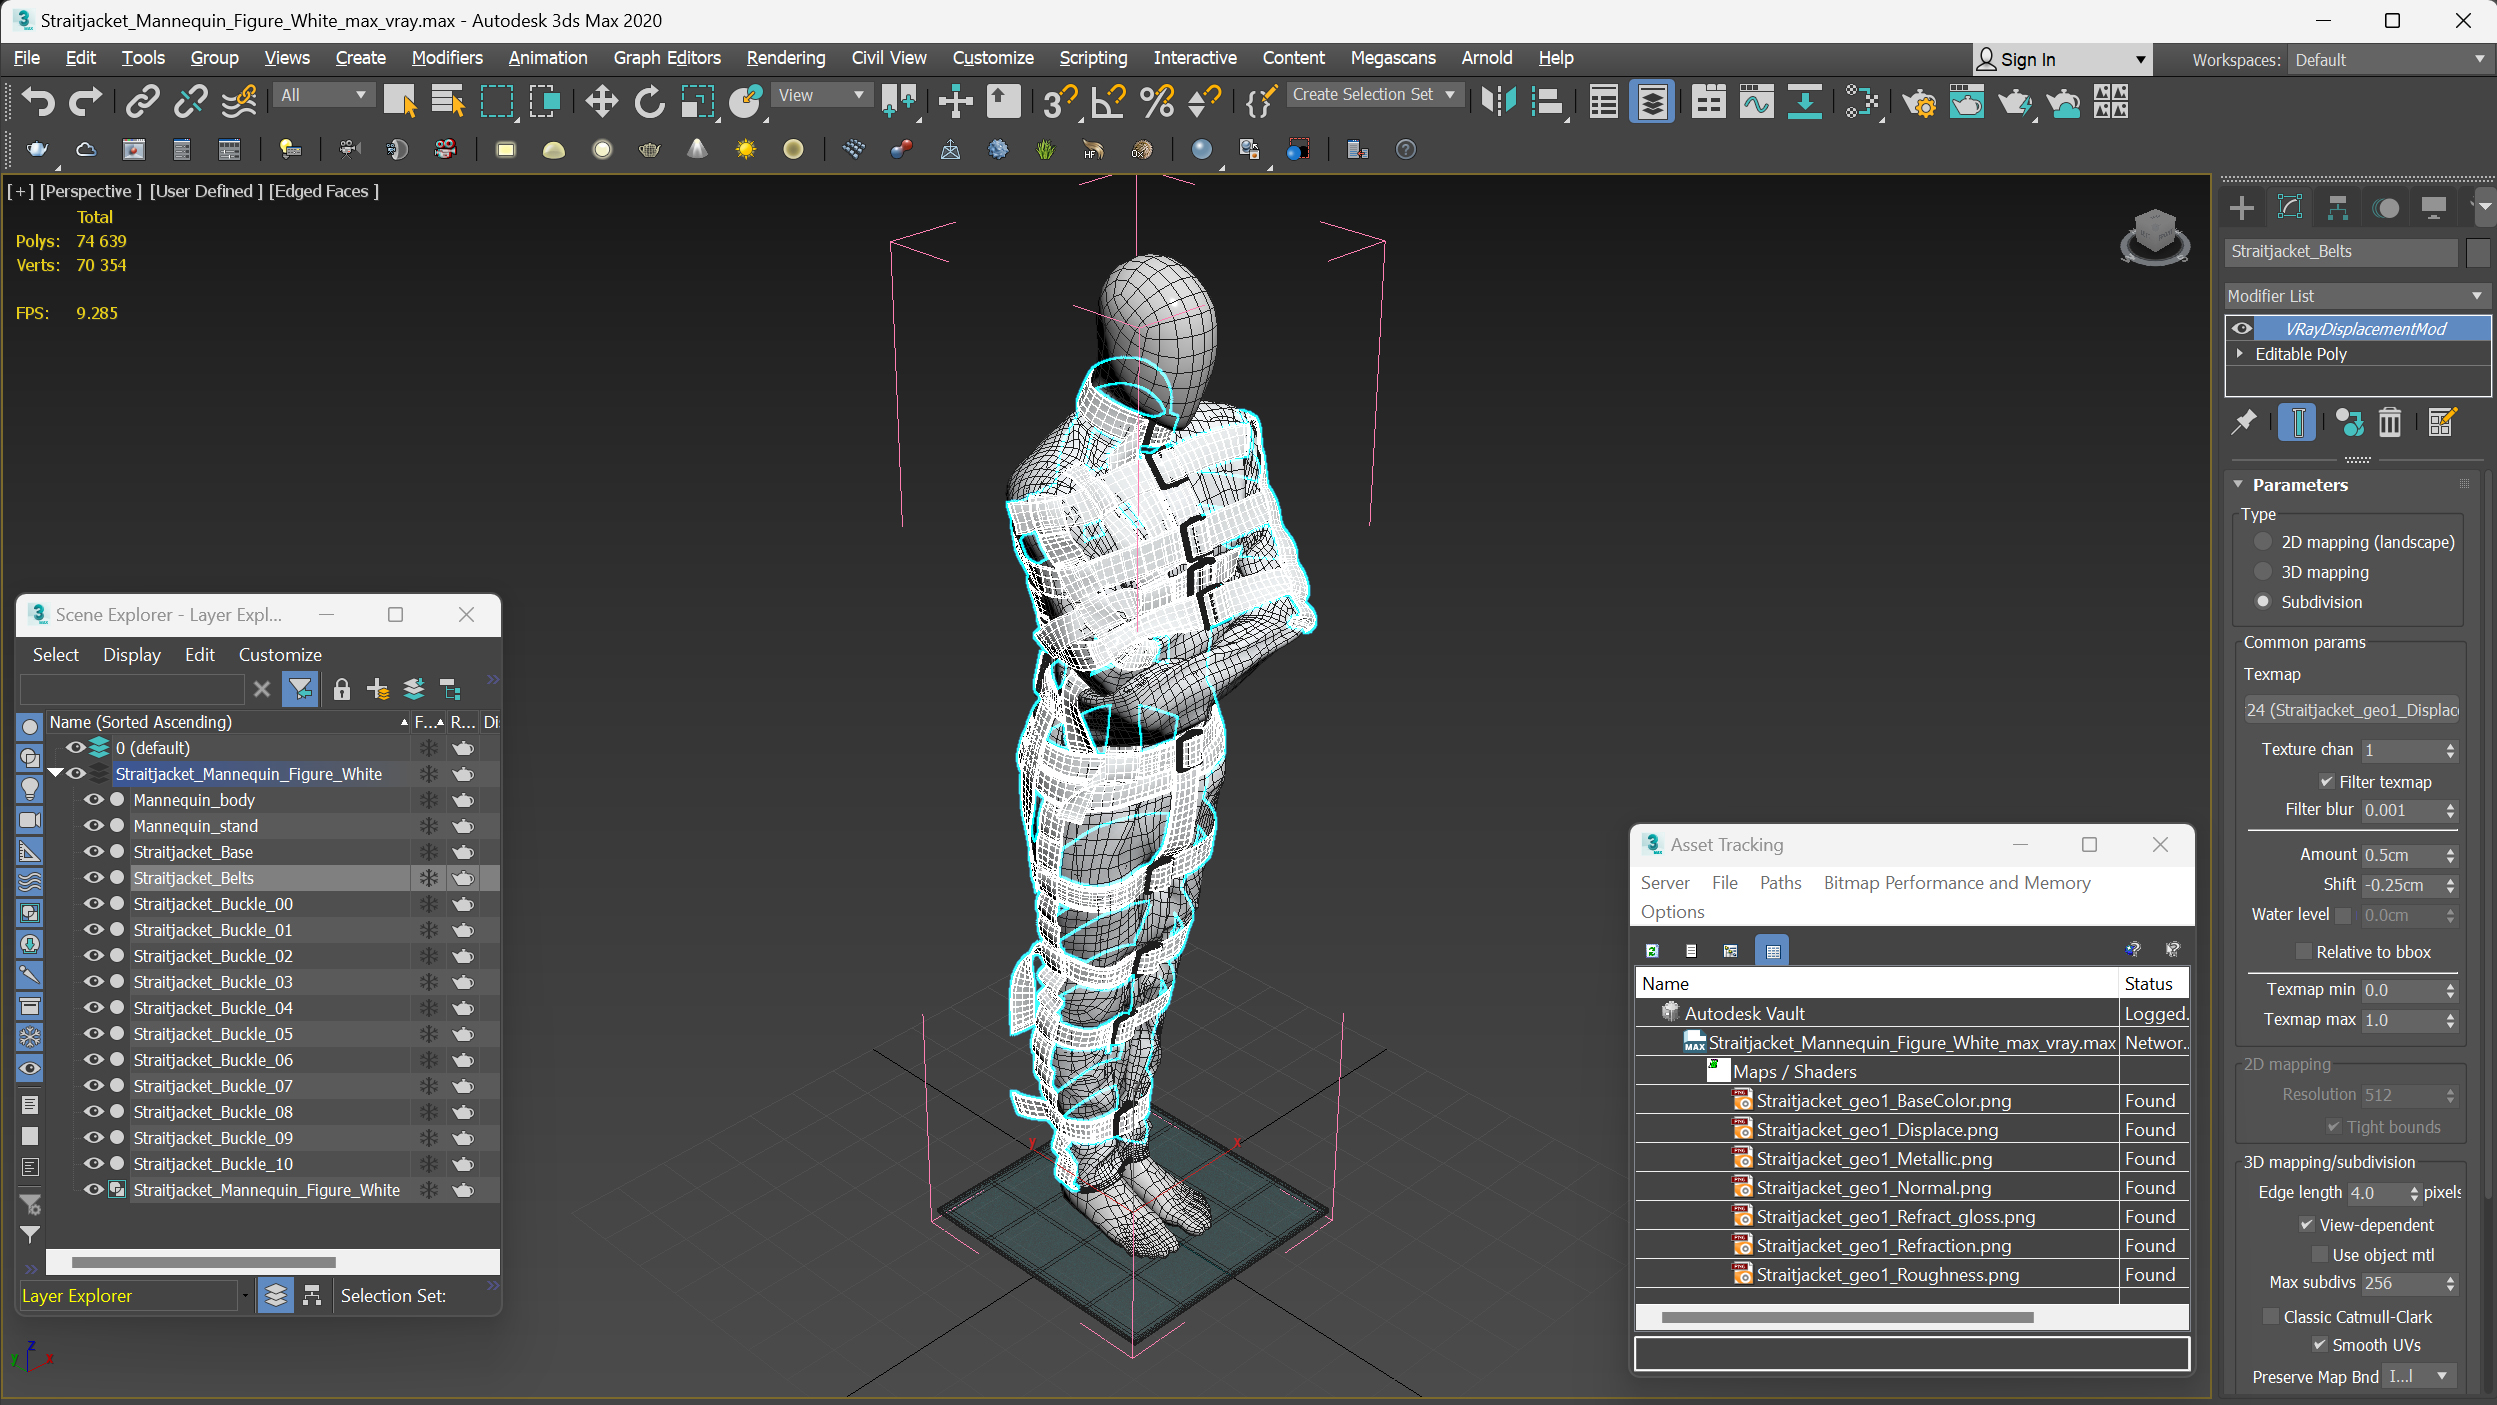Screen dimensions: 2497x1405
Task: Toggle the Smooth UVs checkbox
Action: 2320,1344
